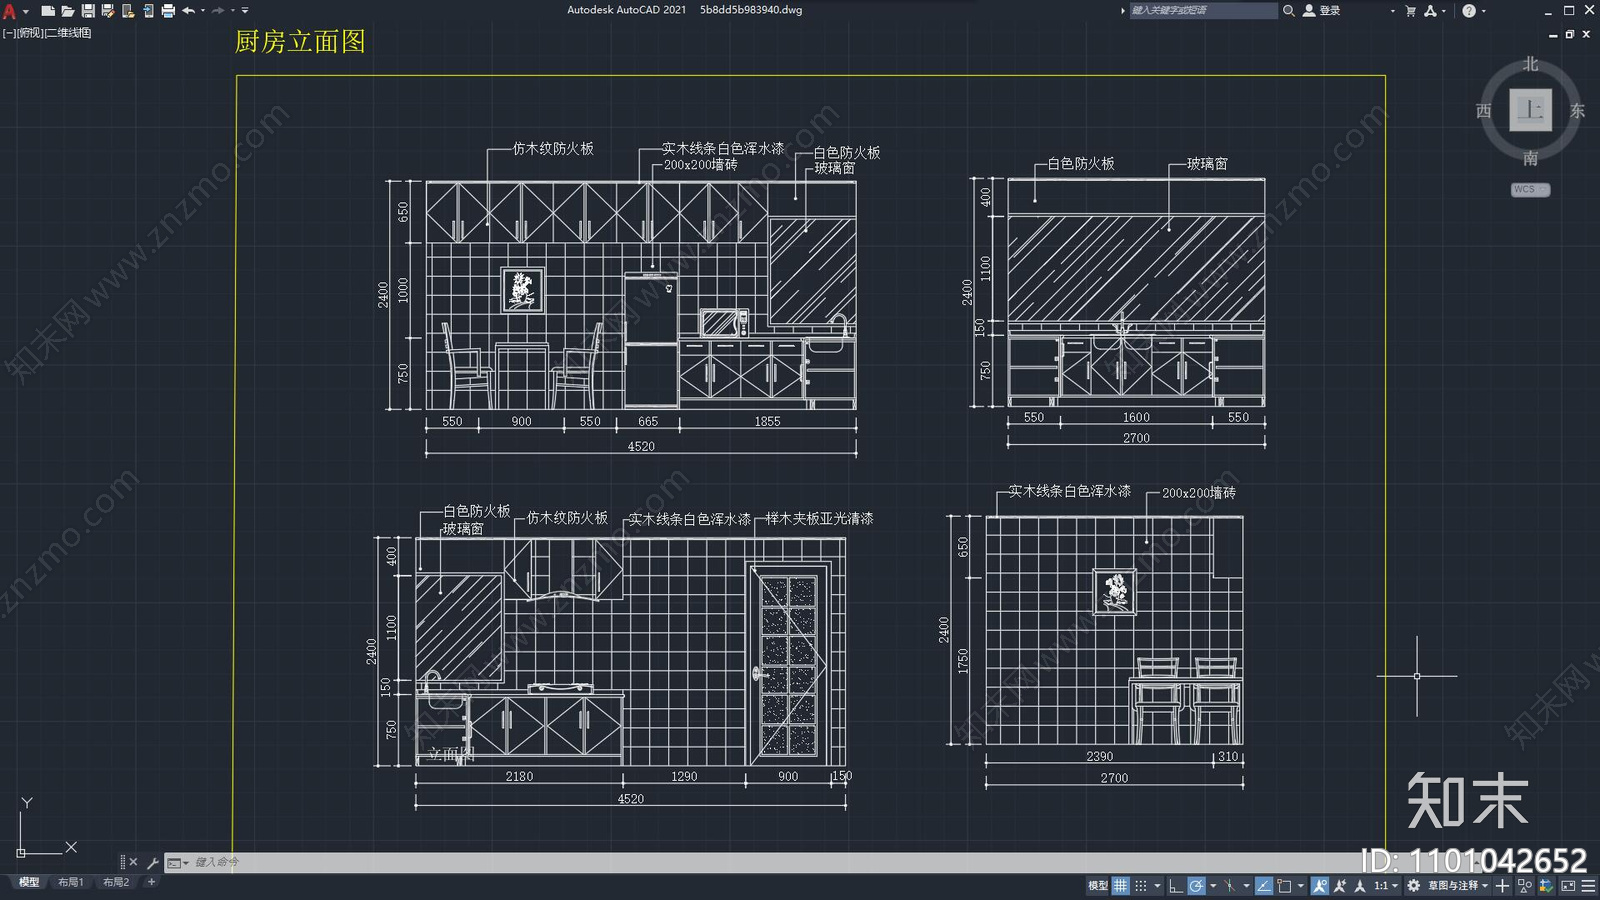Expand the sign-in account dropdown arrow
The height and width of the screenshot is (900, 1600).
(x=1392, y=11)
